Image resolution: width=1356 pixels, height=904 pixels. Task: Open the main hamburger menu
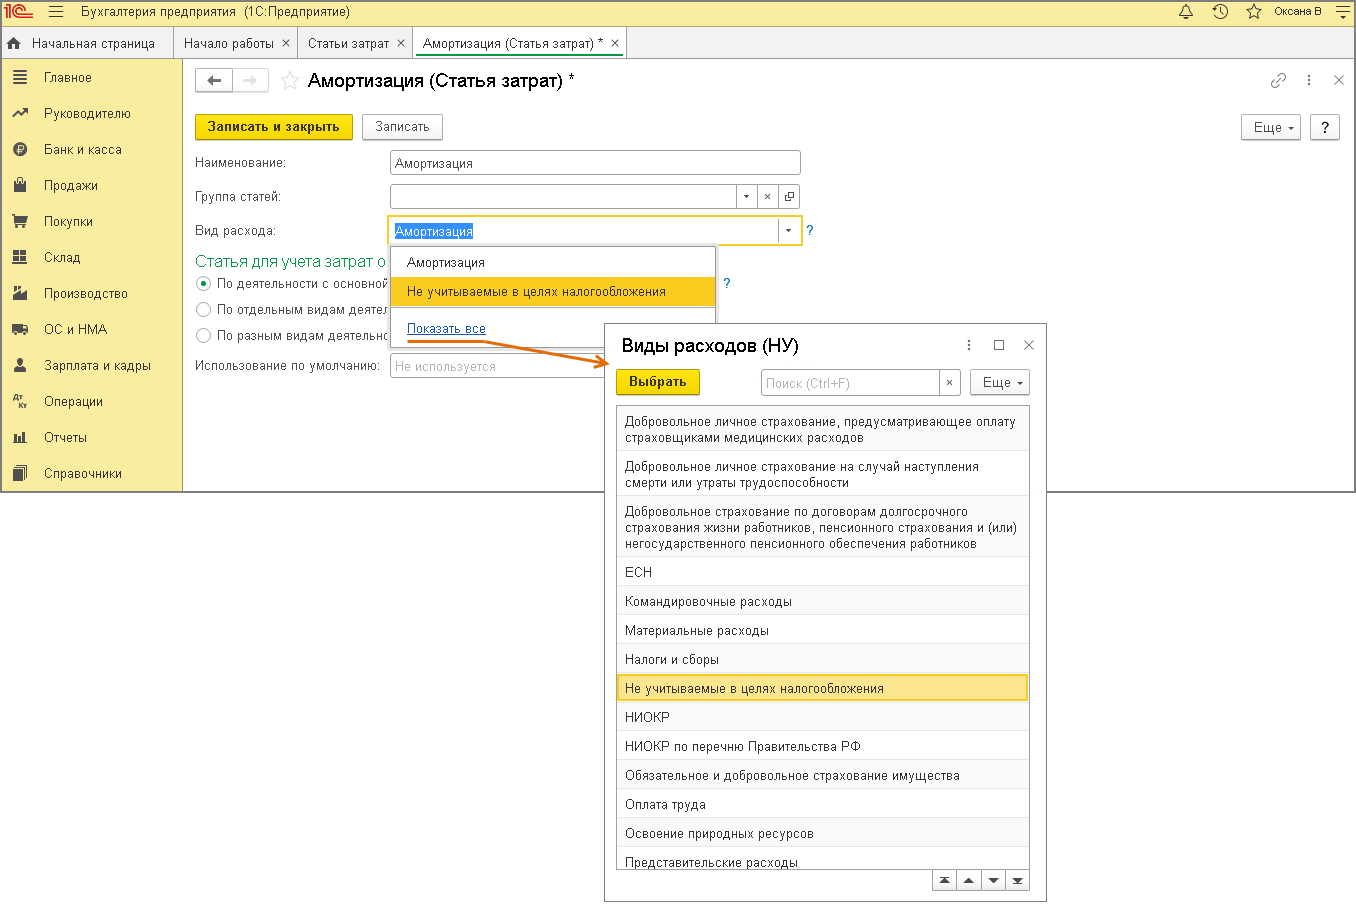56,12
